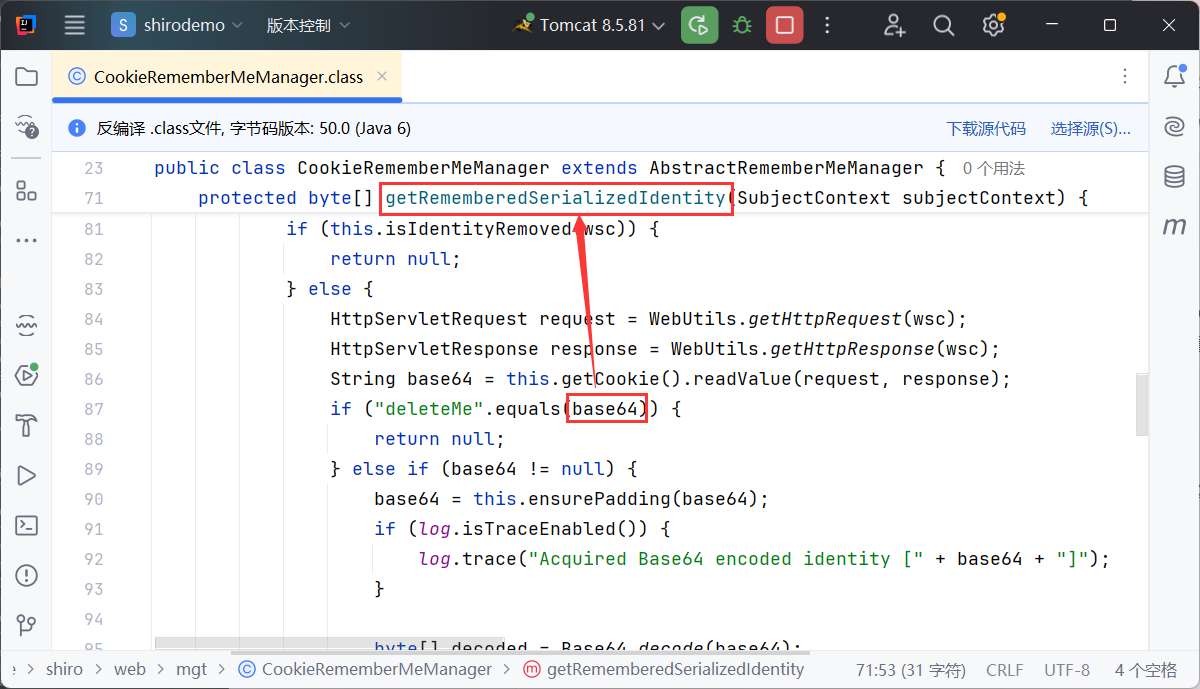This screenshot has height=689, width=1200.
Task: Open the Terminal tool window
Action: pyautogui.click(x=26, y=525)
